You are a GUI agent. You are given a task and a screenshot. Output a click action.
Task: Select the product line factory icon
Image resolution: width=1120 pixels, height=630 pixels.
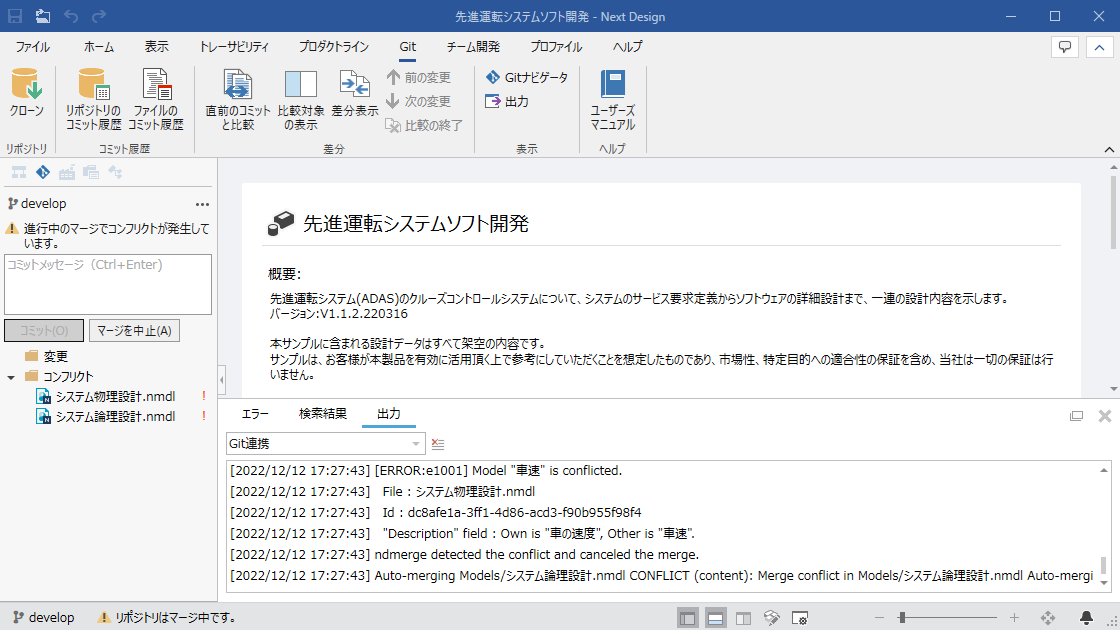click(67, 172)
